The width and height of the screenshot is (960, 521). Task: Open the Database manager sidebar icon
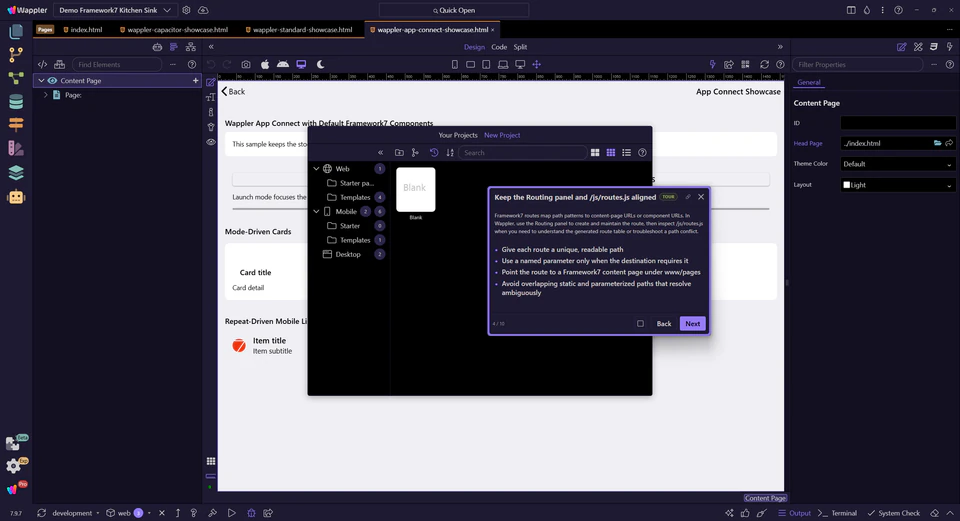pos(16,102)
